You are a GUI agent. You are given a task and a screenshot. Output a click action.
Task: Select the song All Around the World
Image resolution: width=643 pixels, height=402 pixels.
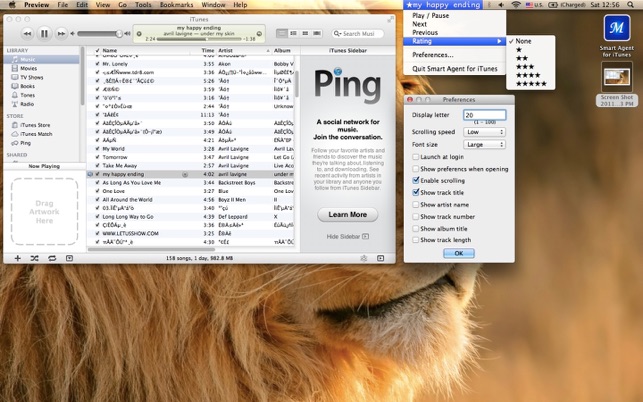click(191, 200)
